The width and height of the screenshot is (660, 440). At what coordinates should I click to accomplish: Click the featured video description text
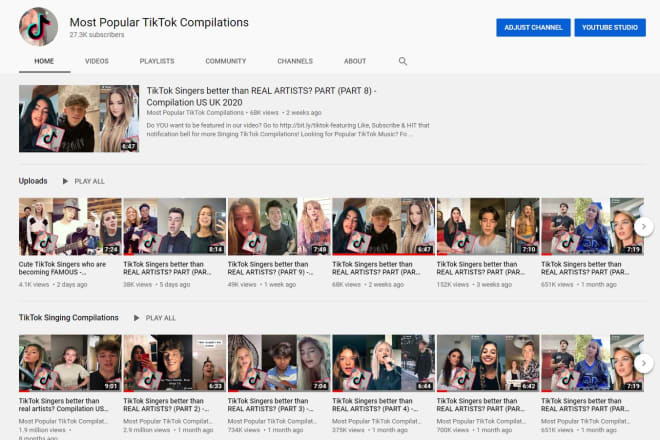tap(288, 130)
